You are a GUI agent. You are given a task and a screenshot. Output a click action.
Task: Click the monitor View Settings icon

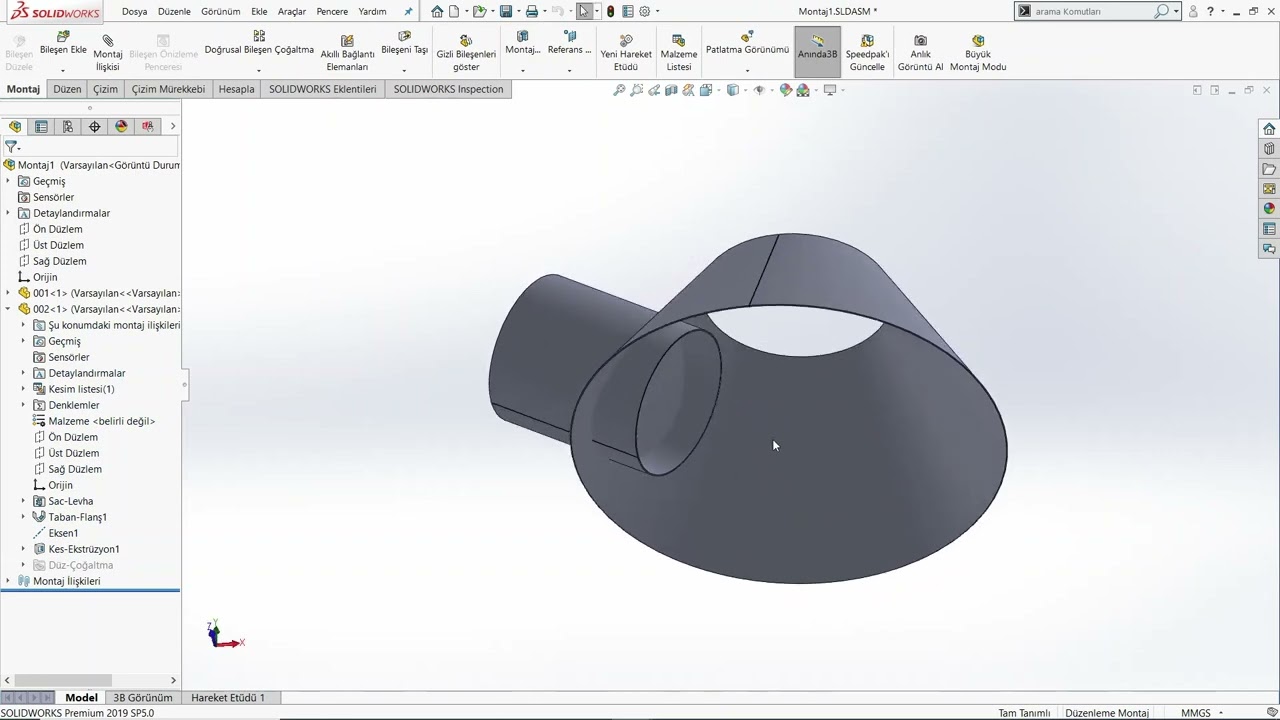(x=829, y=90)
